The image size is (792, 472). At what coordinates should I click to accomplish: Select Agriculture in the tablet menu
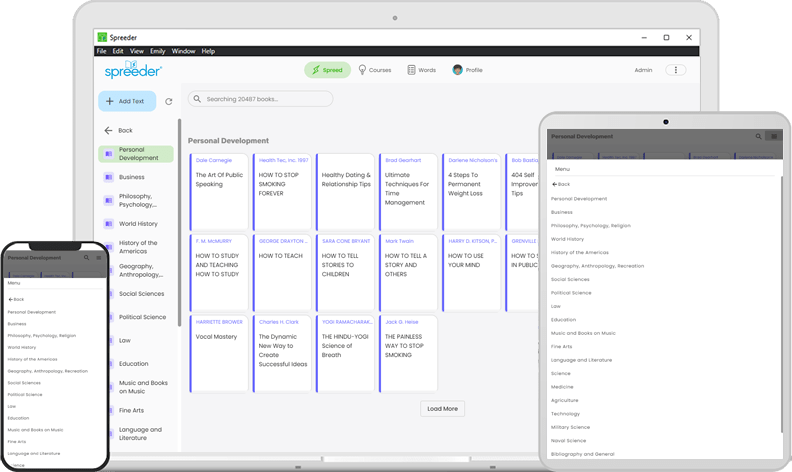pos(565,400)
